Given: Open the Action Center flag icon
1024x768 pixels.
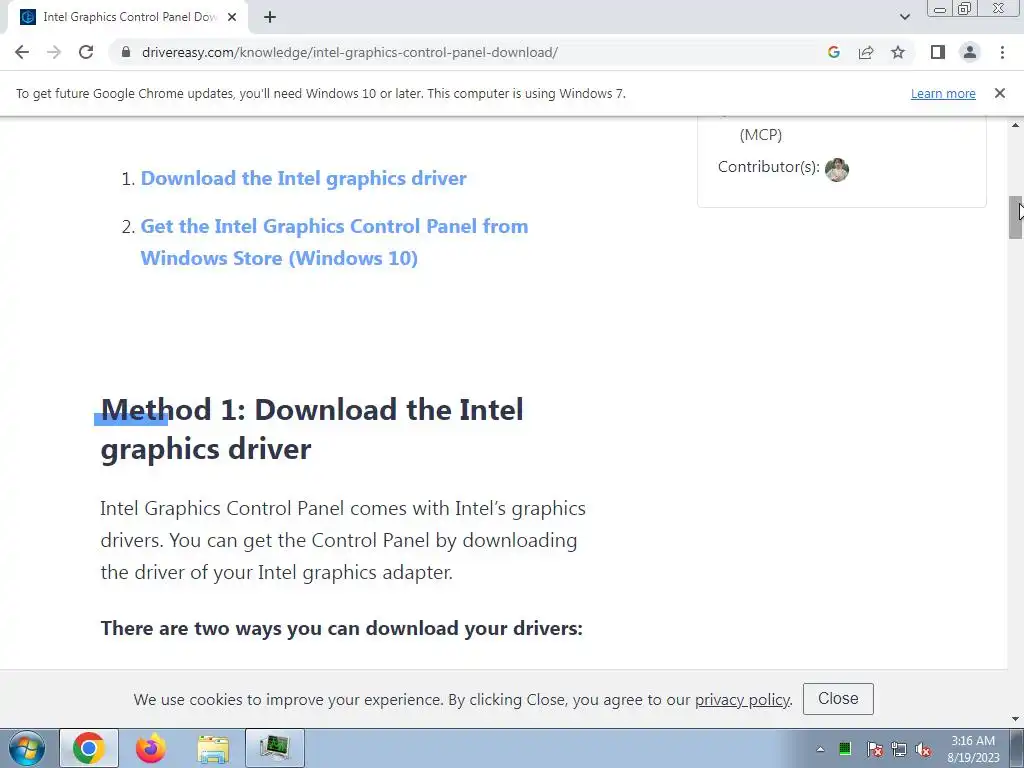Looking at the screenshot, I should click(x=874, y=749).
